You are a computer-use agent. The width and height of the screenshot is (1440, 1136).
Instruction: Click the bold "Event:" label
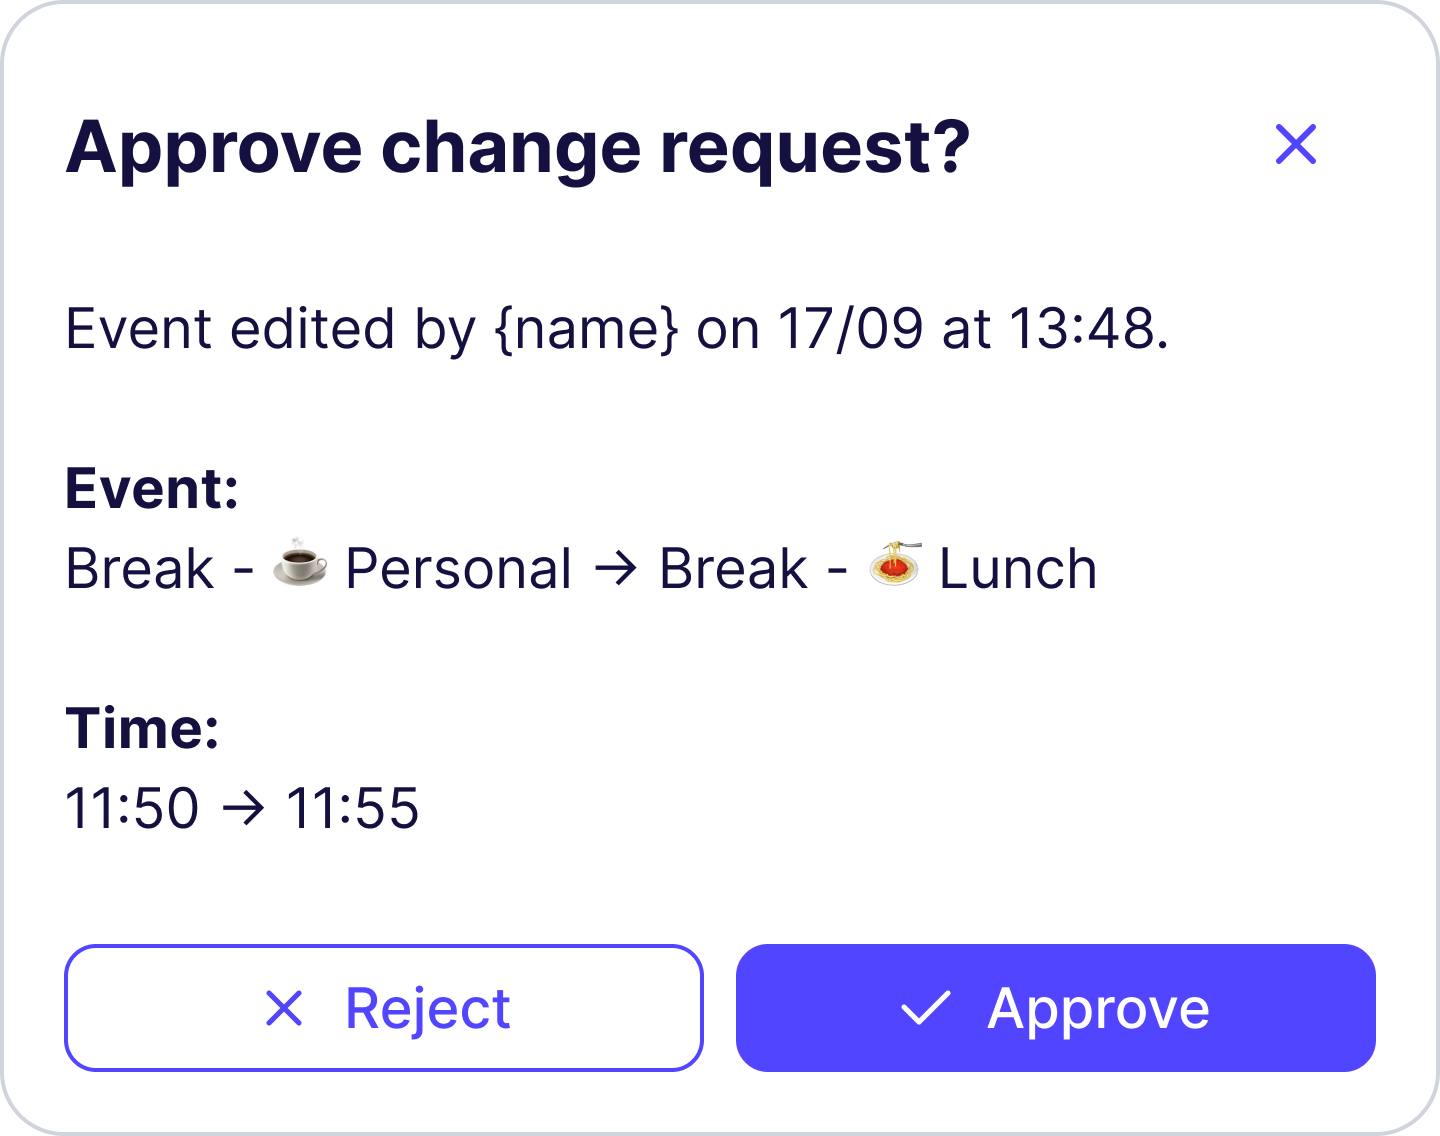[x=152, y=489]
